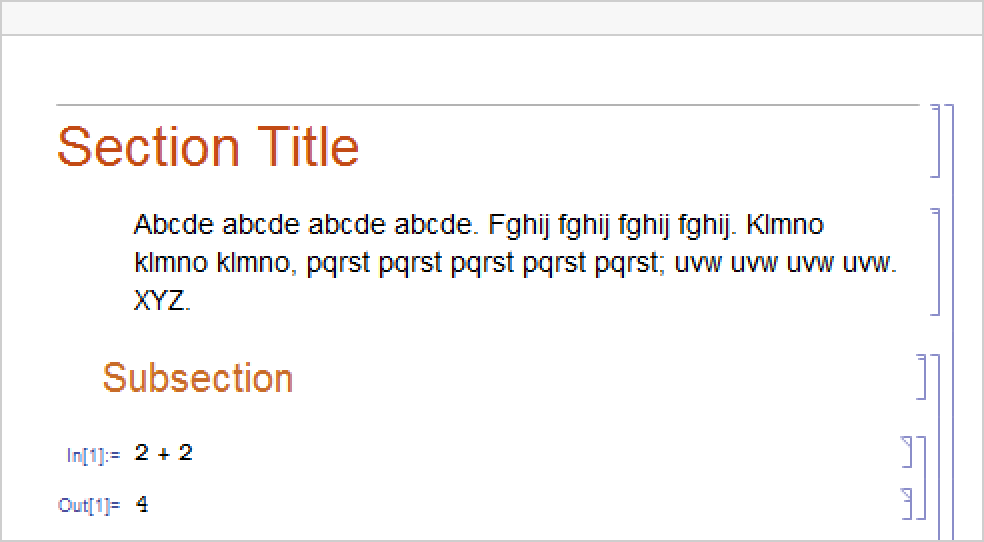
Task: Click the output result 4
Action: (x=142, y=505)
